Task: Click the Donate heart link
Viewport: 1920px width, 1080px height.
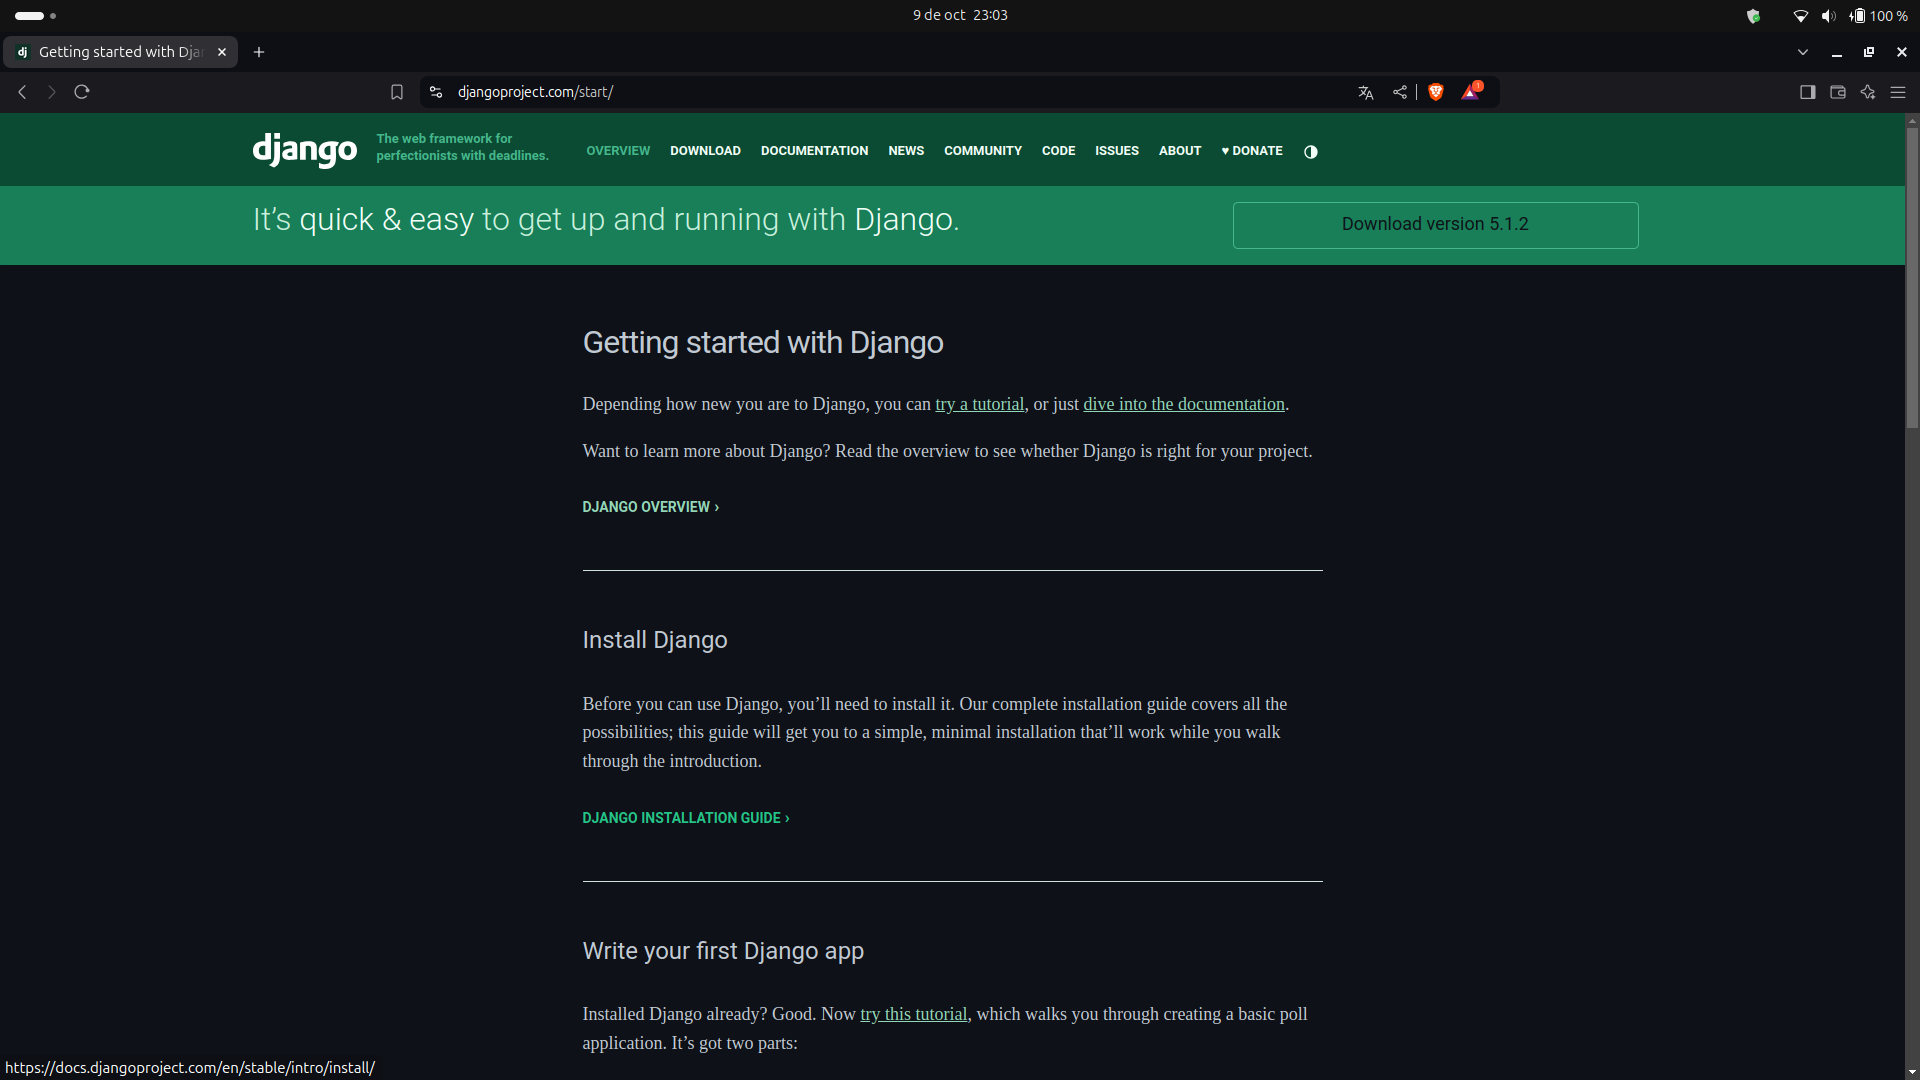Action: click(x=1252, y=151)
